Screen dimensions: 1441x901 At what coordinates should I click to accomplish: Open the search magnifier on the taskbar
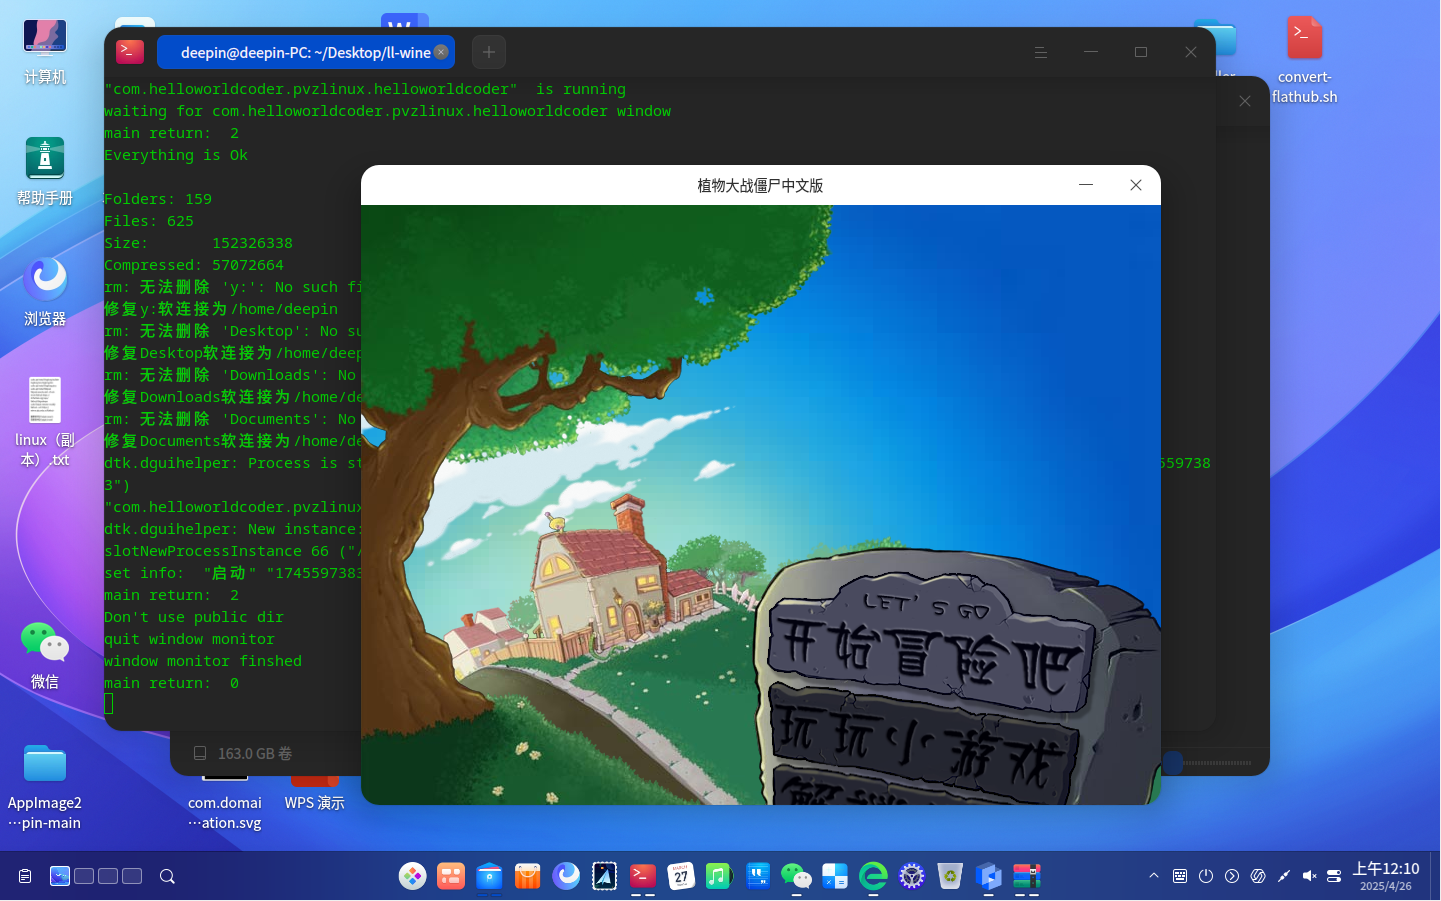pyautogui.click(x=167, y=876)
